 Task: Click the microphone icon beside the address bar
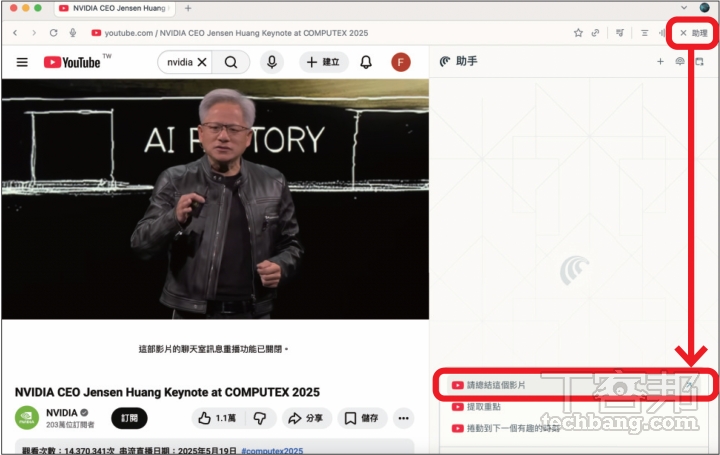pyautogui.click(x=73, y=33)
